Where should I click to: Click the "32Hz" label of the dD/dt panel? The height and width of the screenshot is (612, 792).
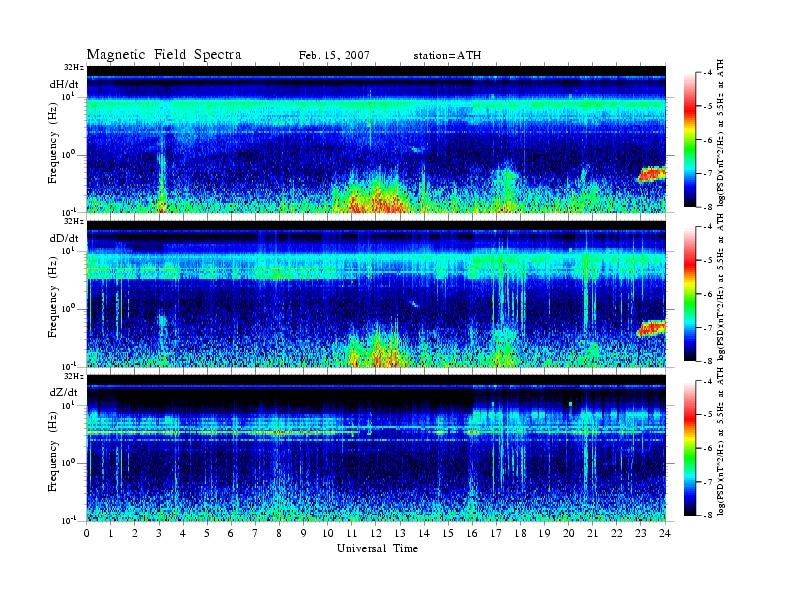pos(73,221)
